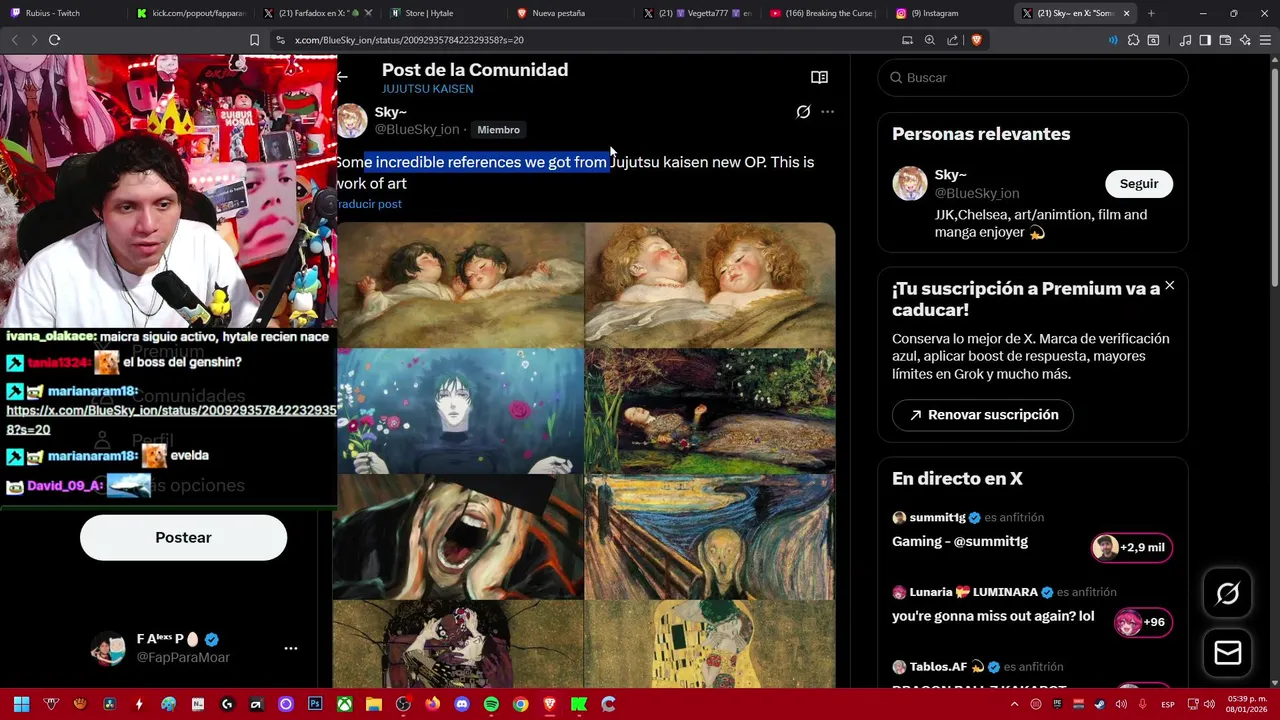Switch to the Farfadox en X tab
The image size is (1280, 720).
(317, 13)
